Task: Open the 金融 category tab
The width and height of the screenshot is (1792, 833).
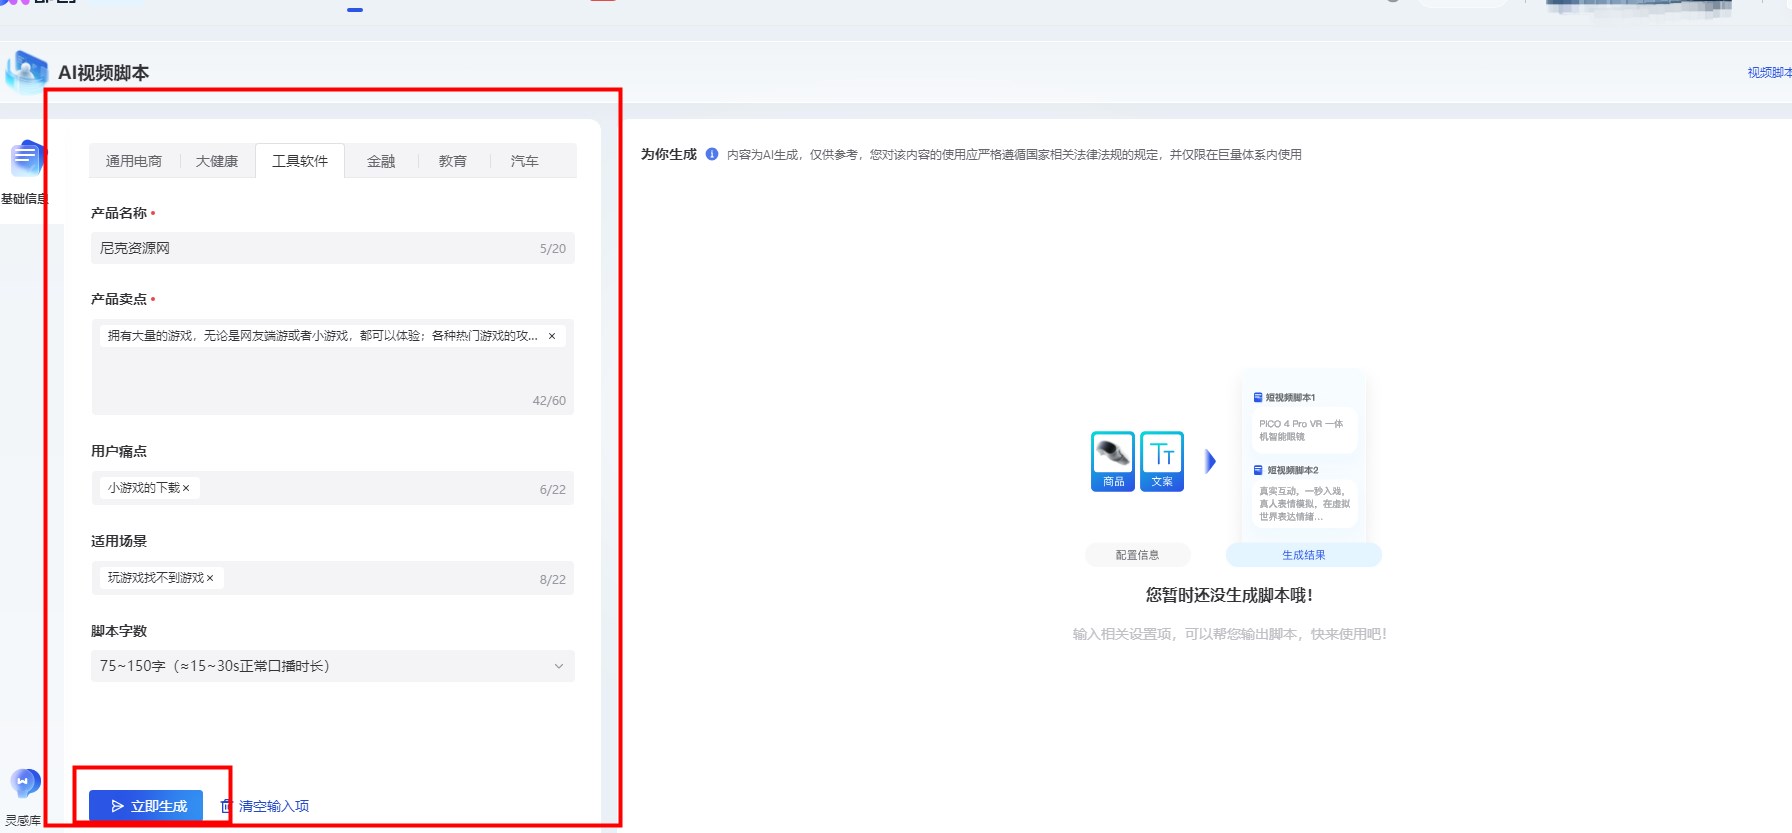Action: [x=381, y=161]
